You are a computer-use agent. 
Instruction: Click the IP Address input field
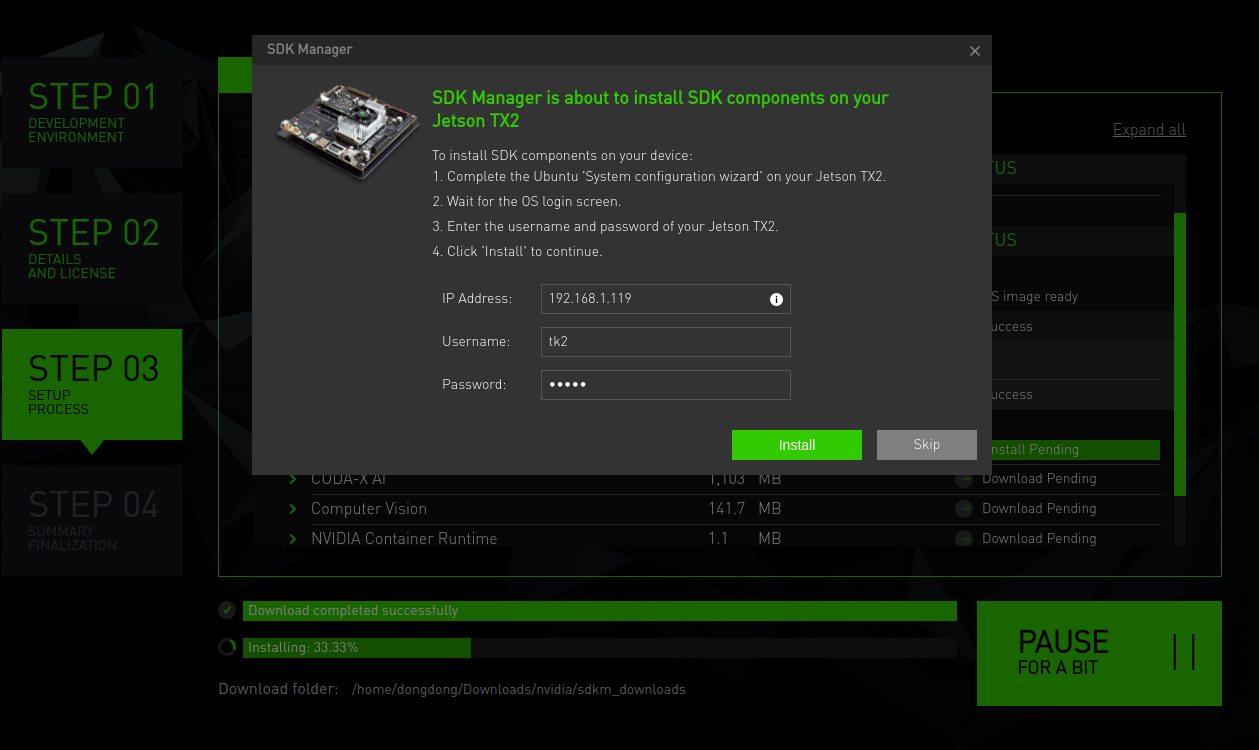[x=666, y=299]
